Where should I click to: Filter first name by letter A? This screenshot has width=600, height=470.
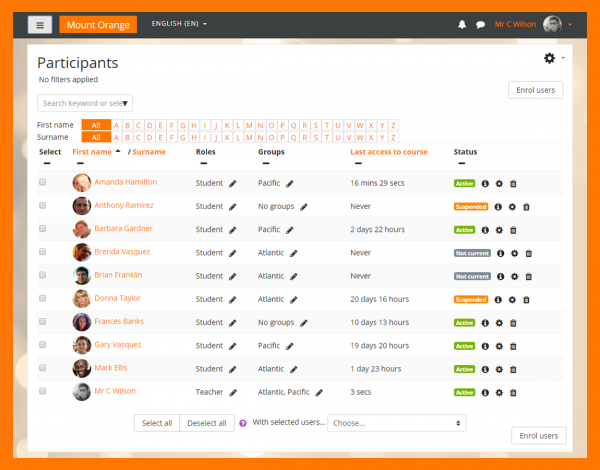tap(116, 125)
